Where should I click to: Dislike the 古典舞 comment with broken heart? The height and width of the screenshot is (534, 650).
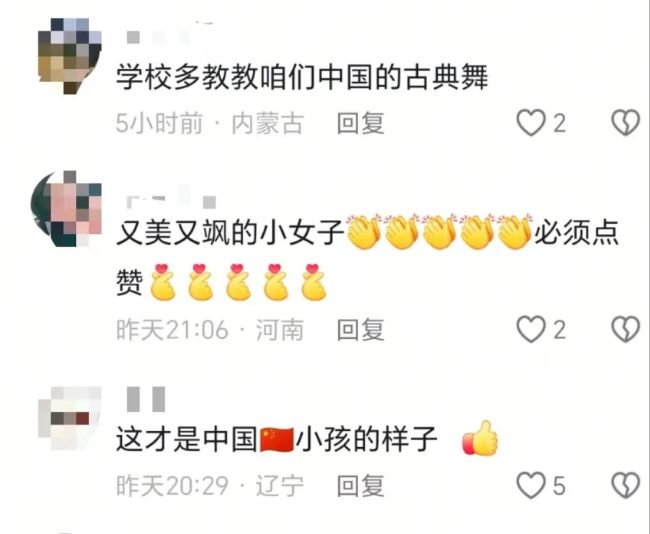626,123
